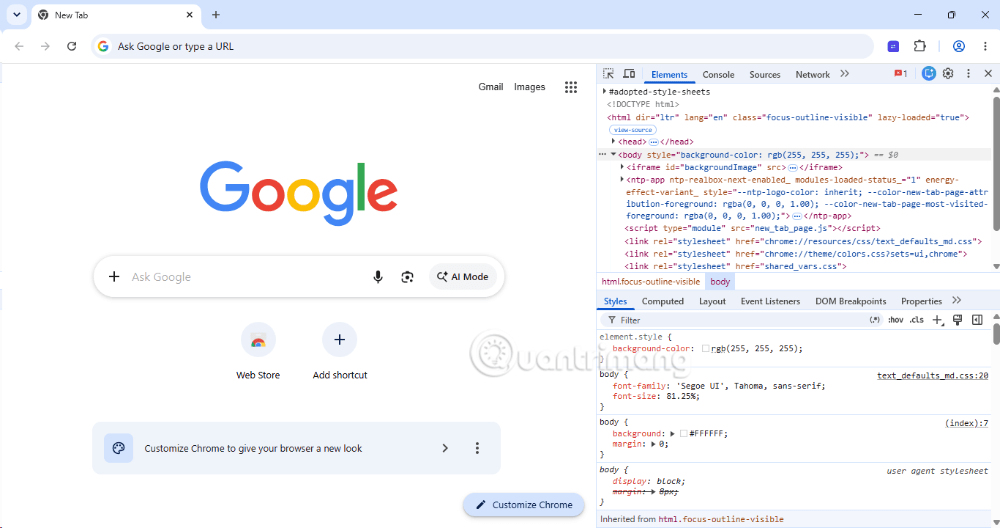Click the new style rule plus icon
The width and height of the screenshot is (1000, 528).
tap(937, 320)
